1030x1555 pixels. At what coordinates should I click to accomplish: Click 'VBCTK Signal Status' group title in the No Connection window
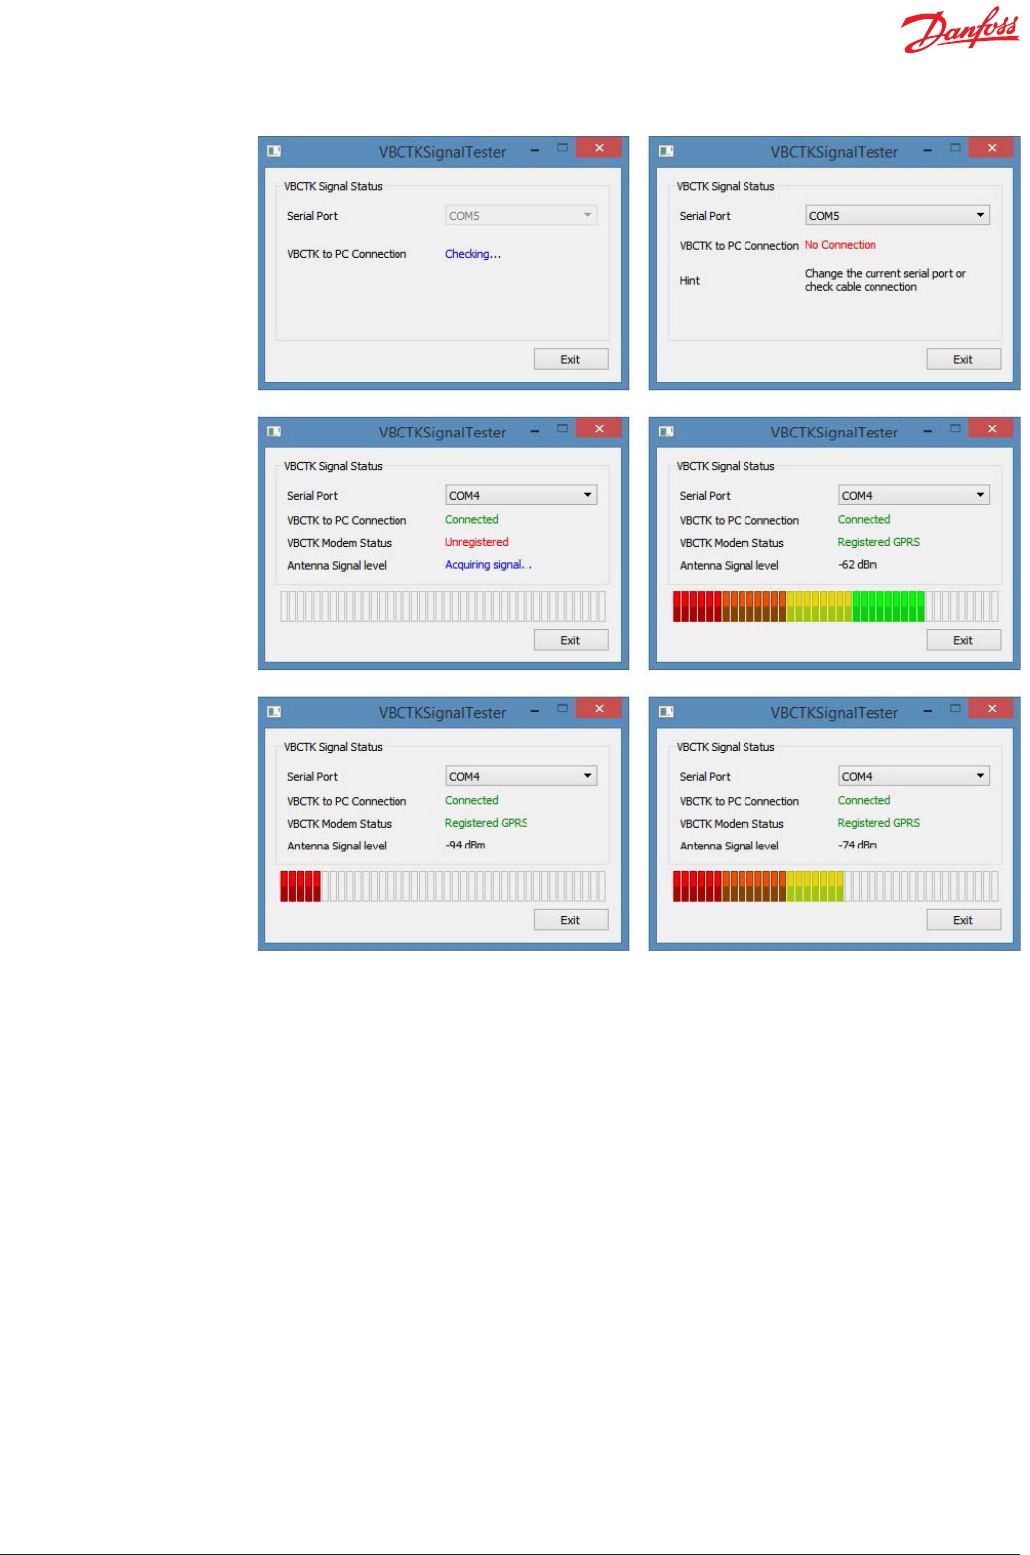725,186
